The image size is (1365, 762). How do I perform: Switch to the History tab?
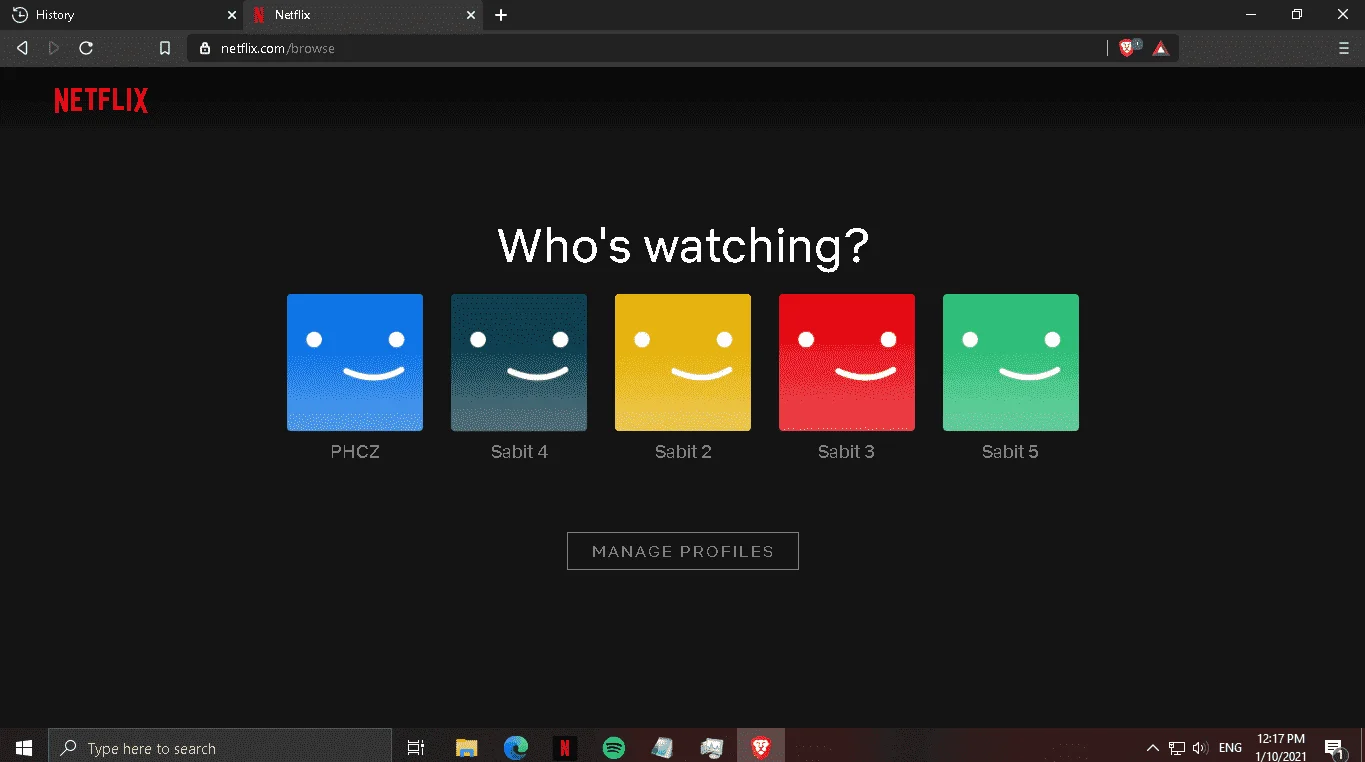[120, 15]
